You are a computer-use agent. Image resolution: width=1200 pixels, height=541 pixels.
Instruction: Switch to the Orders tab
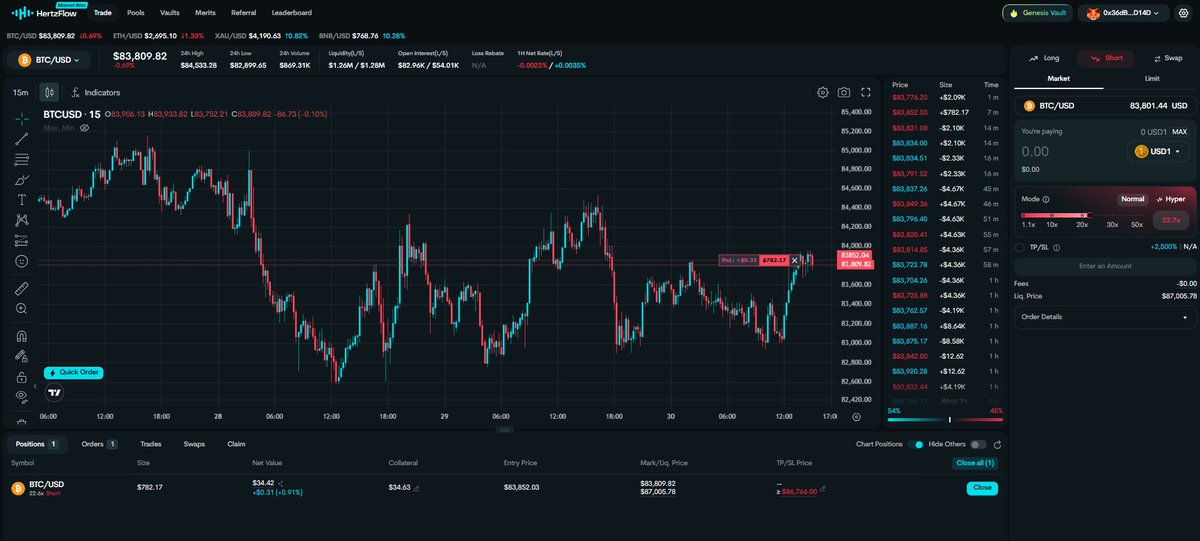coord(99,444)
